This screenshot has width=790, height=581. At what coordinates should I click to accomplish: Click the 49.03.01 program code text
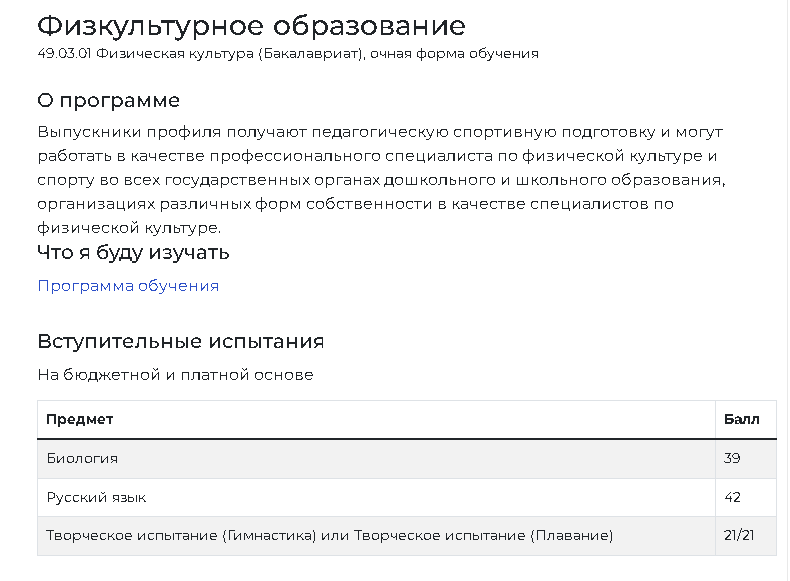[63, 54]
